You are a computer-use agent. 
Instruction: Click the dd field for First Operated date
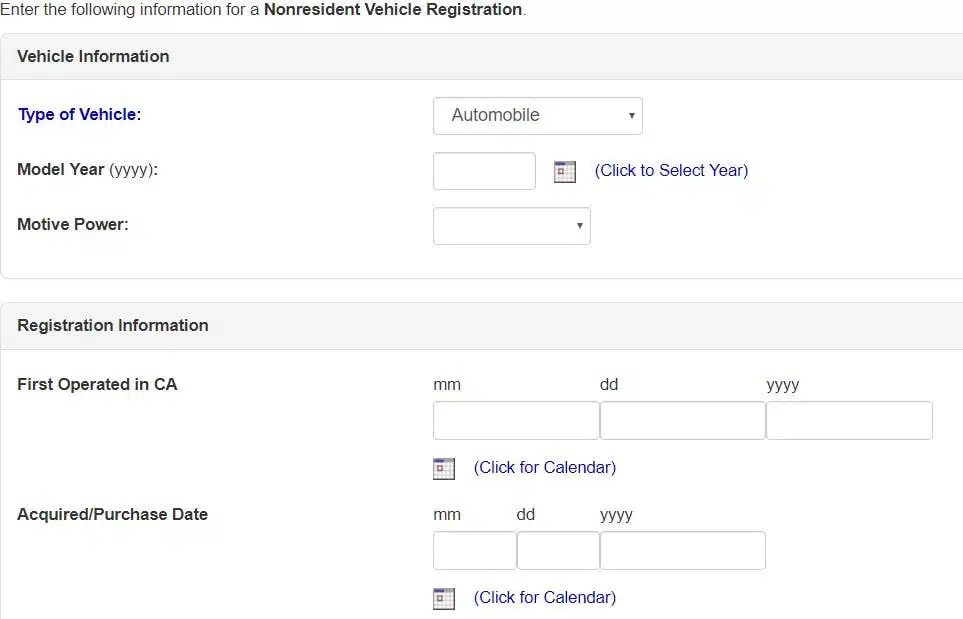(x=681, y=420)
